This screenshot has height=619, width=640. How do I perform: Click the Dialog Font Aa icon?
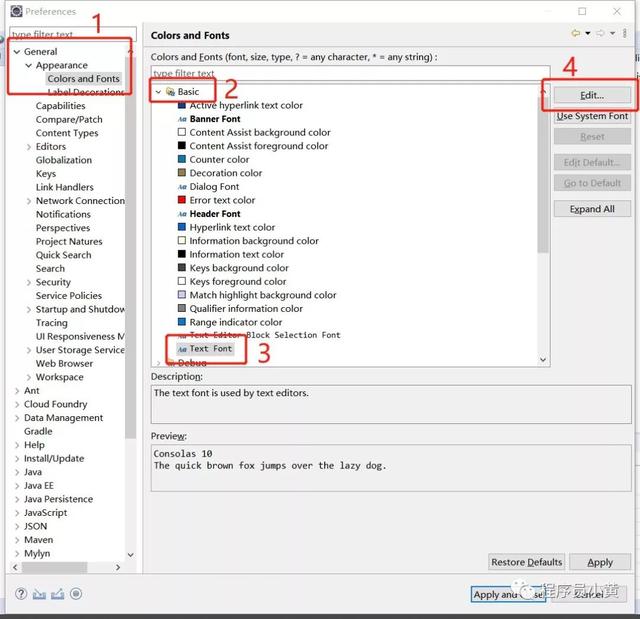pos(182,187)
